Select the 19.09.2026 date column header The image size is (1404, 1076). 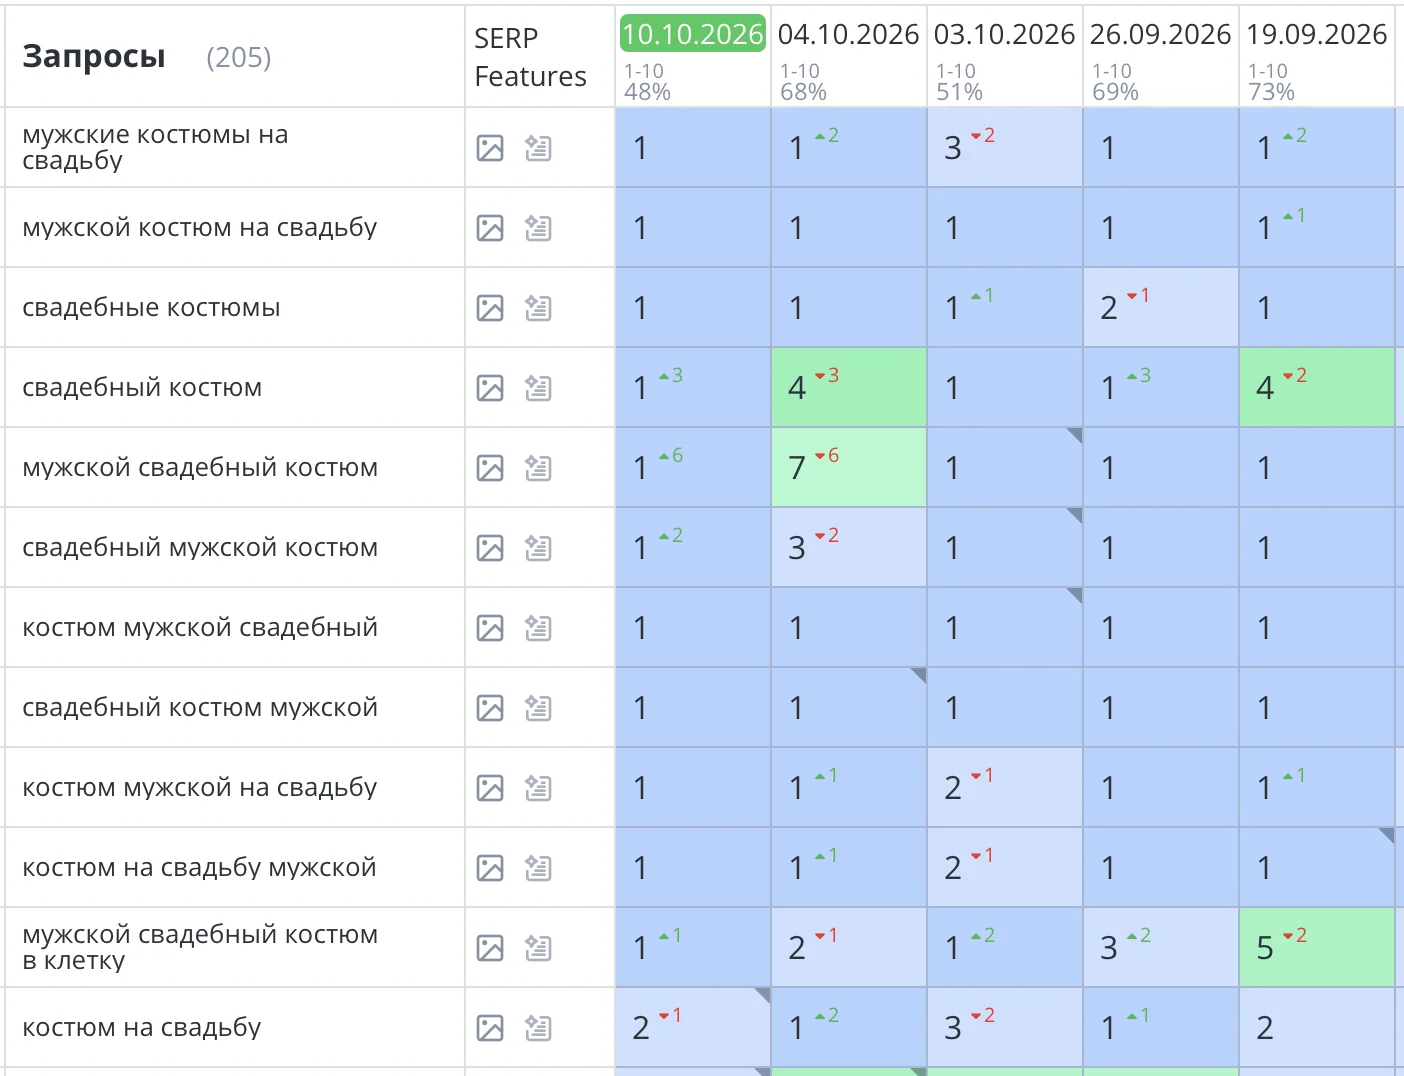(x=1316, y=34)
